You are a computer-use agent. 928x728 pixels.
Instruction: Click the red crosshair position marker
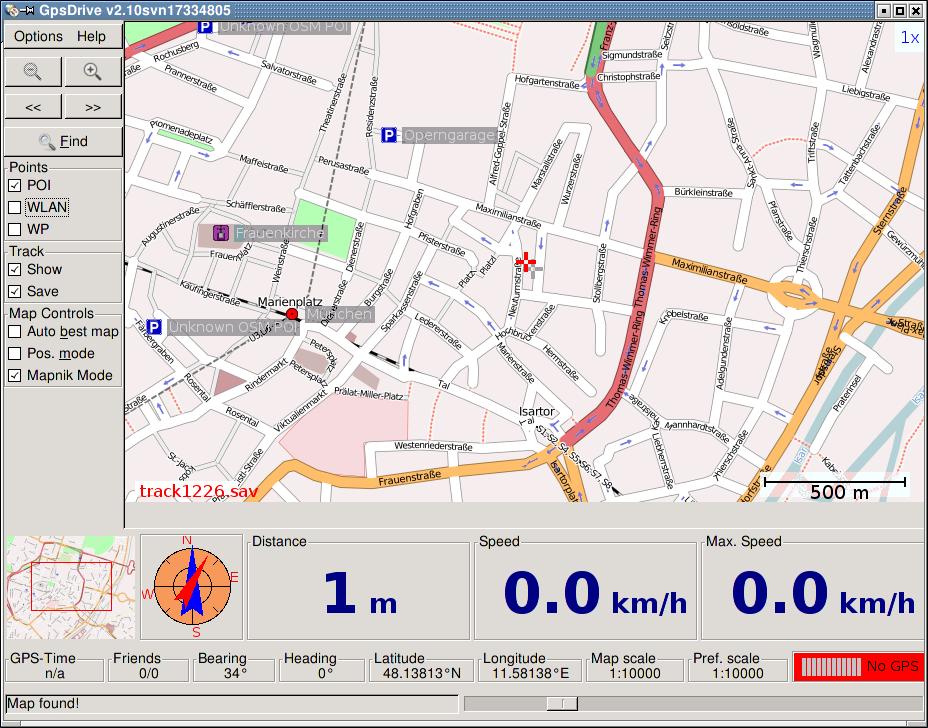(x=526, y=263)
